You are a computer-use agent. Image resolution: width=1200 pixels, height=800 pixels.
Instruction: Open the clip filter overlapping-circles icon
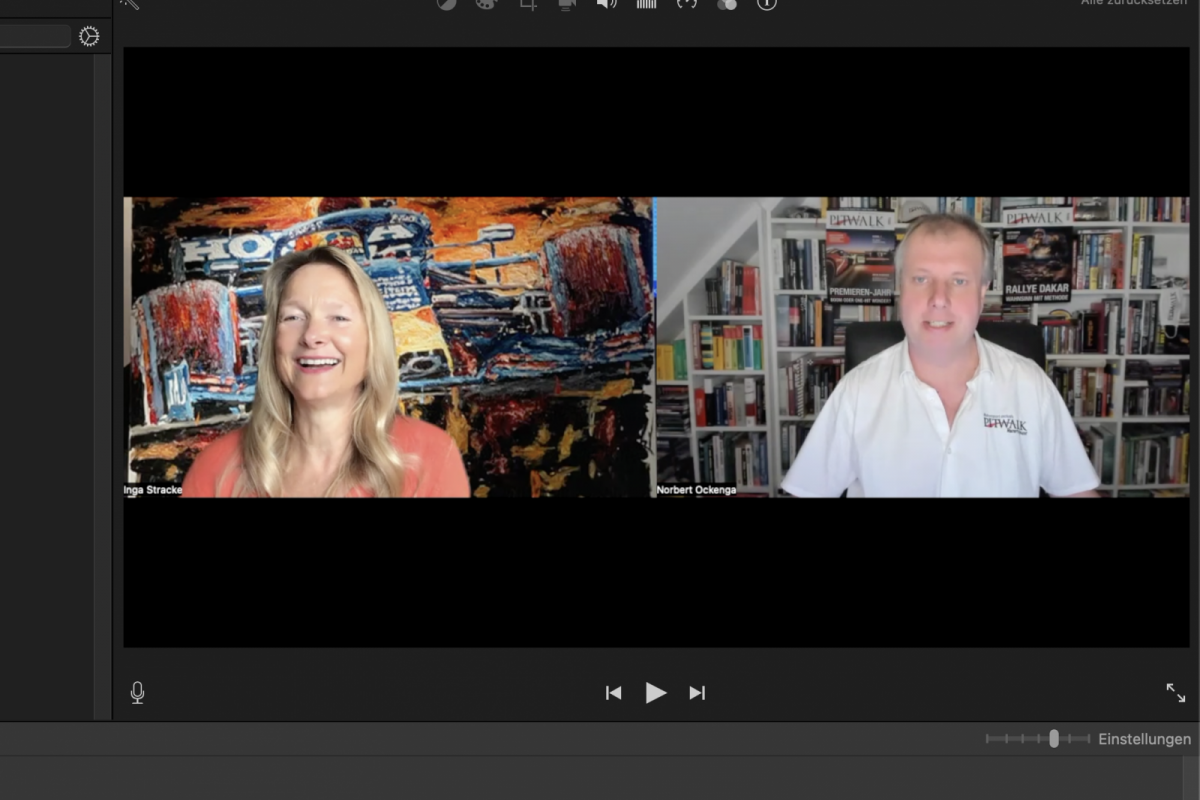[x=727, y=4]
